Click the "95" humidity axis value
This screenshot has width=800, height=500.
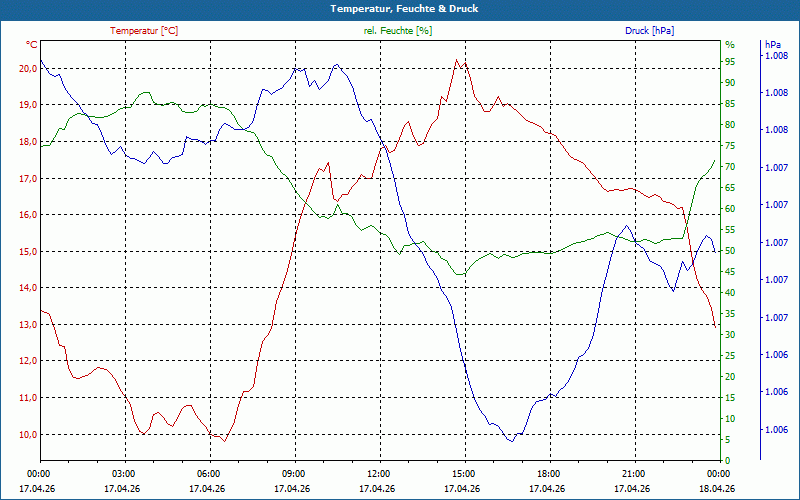730,62
